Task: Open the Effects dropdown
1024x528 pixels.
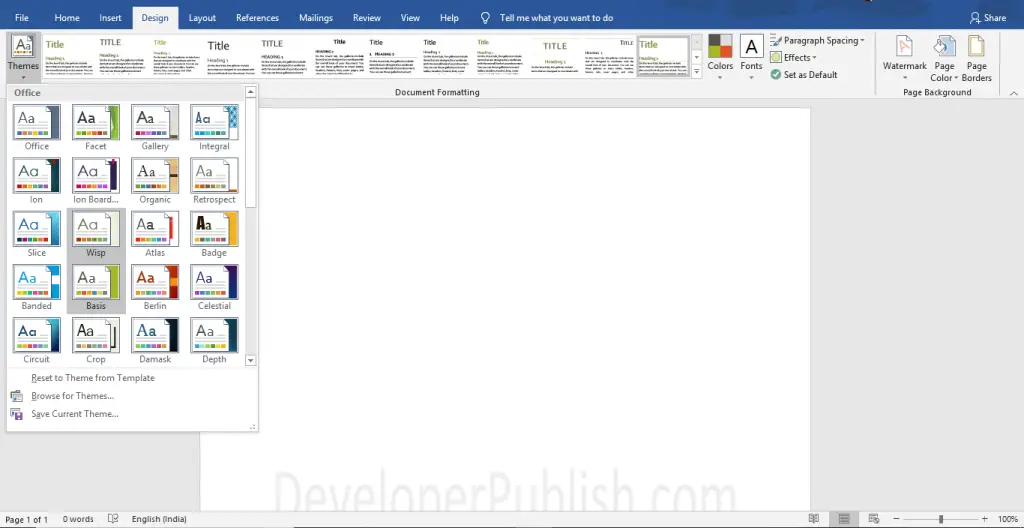Action: pos(793,58)
